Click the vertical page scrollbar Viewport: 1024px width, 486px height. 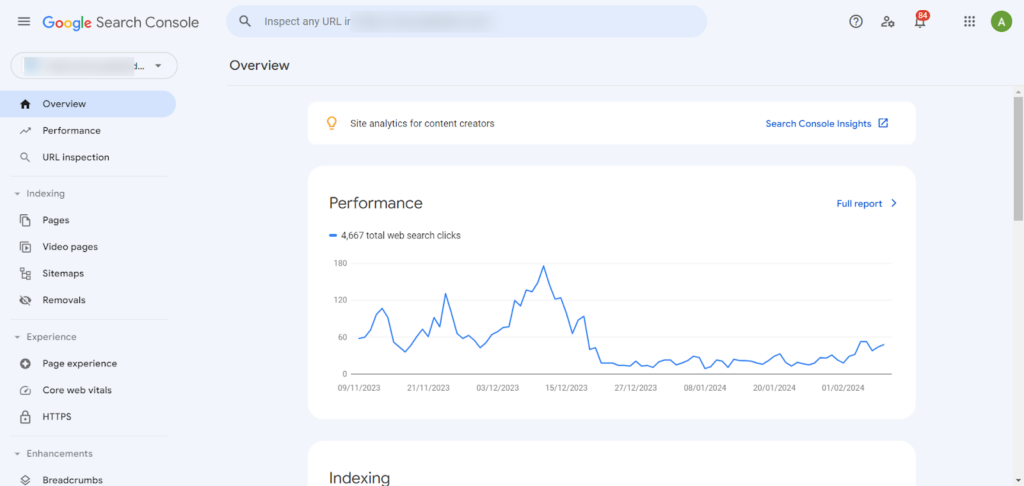(x=1018, y=160)
